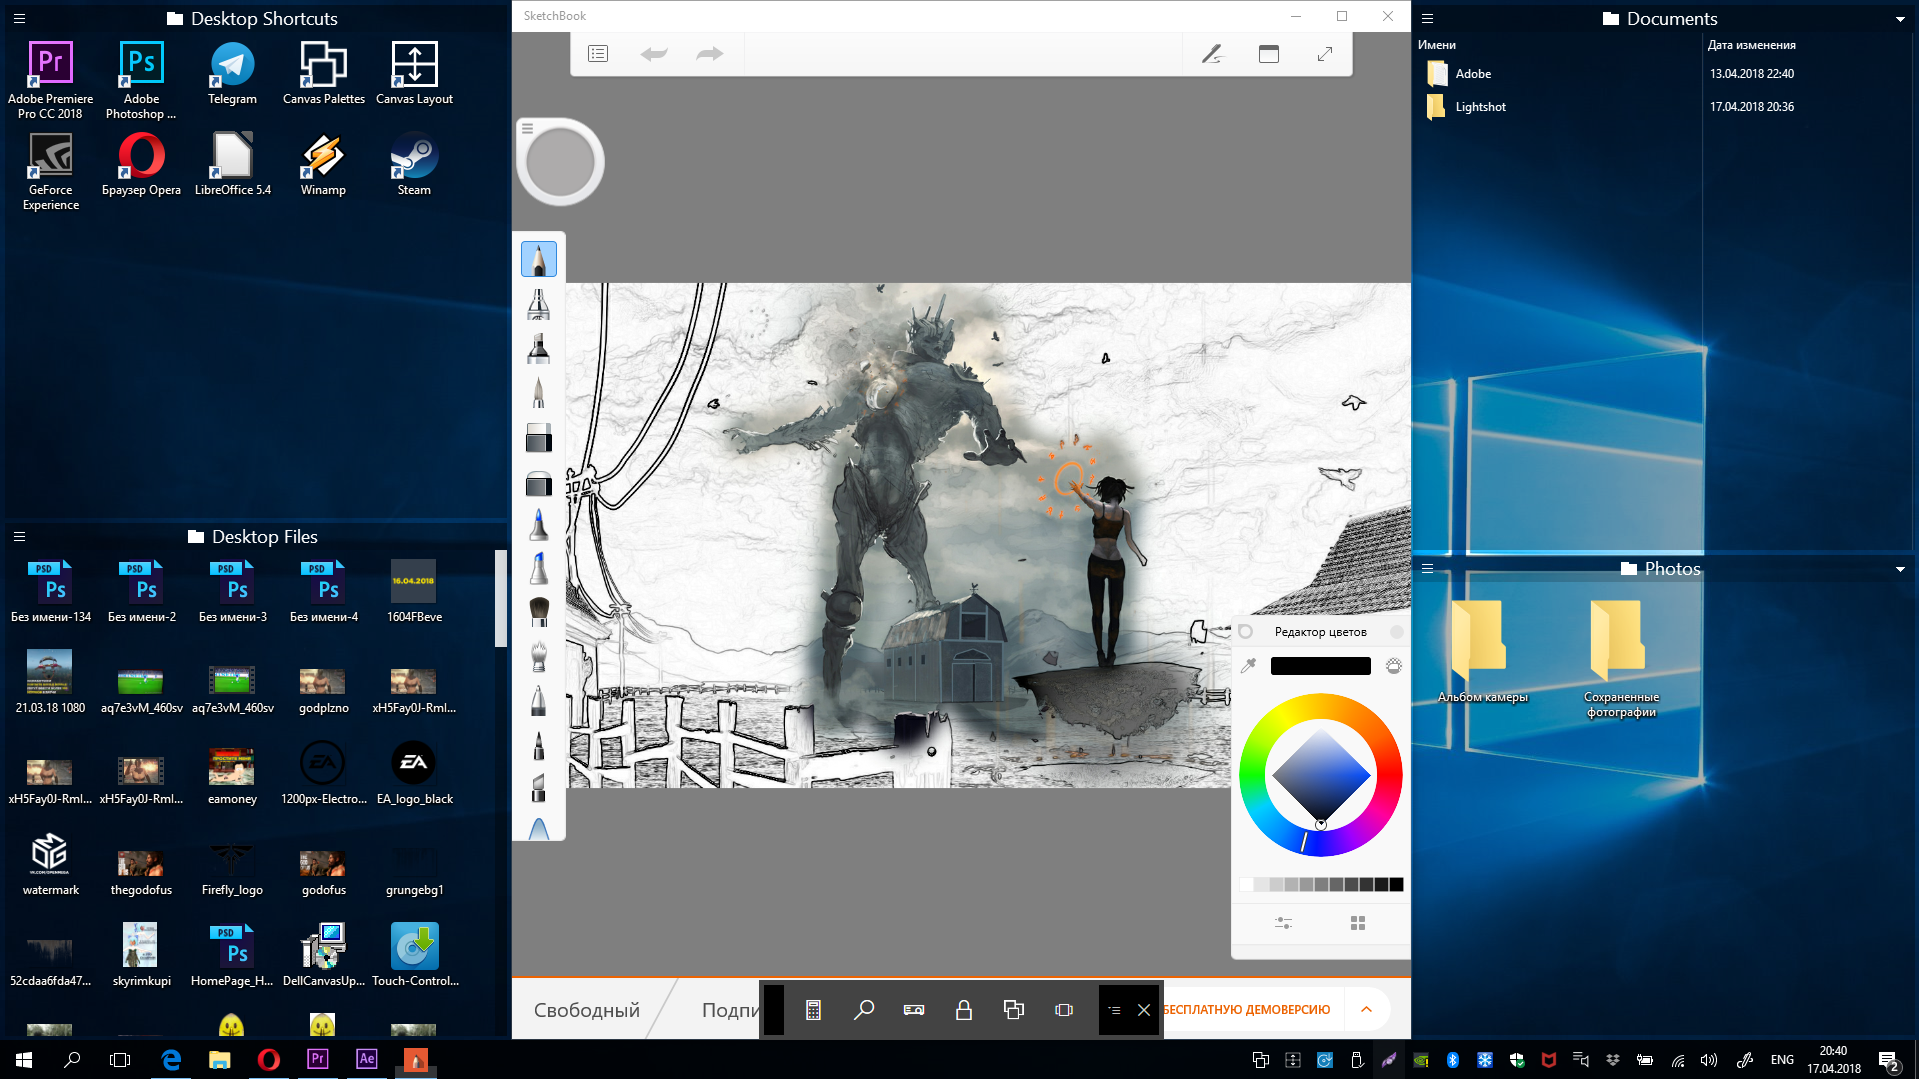Choose the white swatch in grayscale strip
This screenshot has width=1919, height=1079.
[x=1246, y=884]
